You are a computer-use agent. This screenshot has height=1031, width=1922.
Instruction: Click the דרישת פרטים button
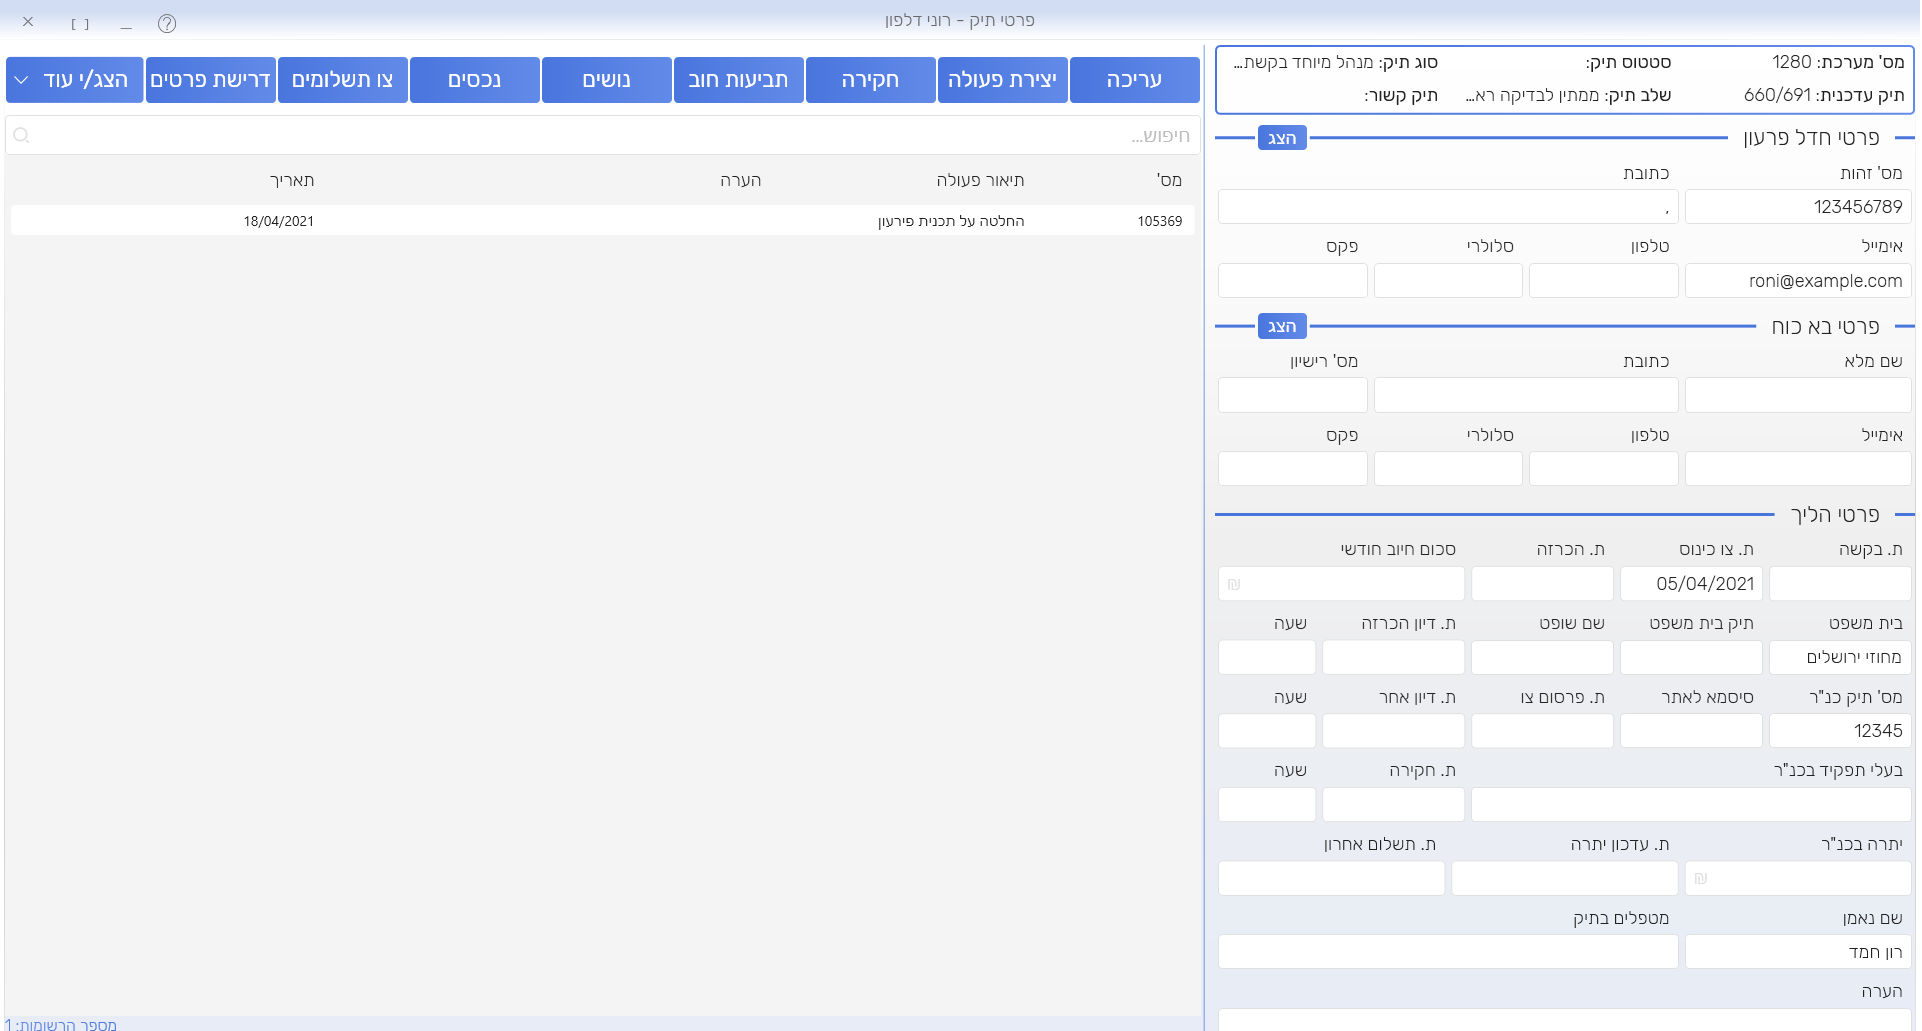211,80
